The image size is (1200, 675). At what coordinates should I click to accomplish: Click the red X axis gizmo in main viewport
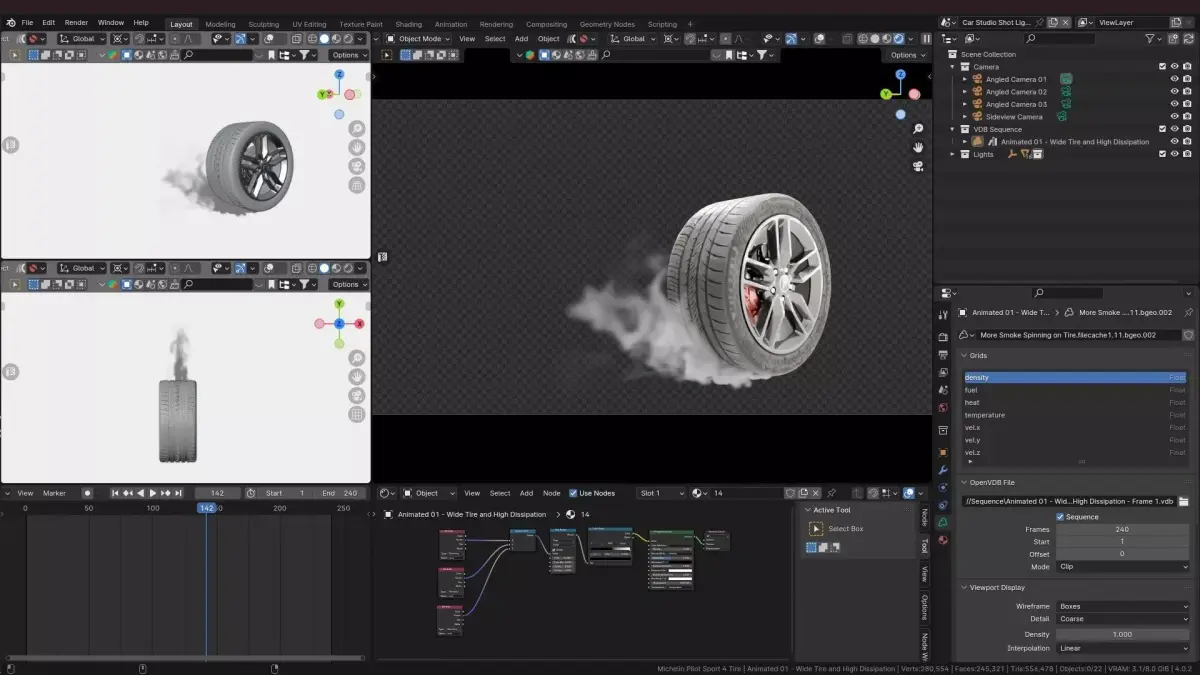[x=914, y=94]
